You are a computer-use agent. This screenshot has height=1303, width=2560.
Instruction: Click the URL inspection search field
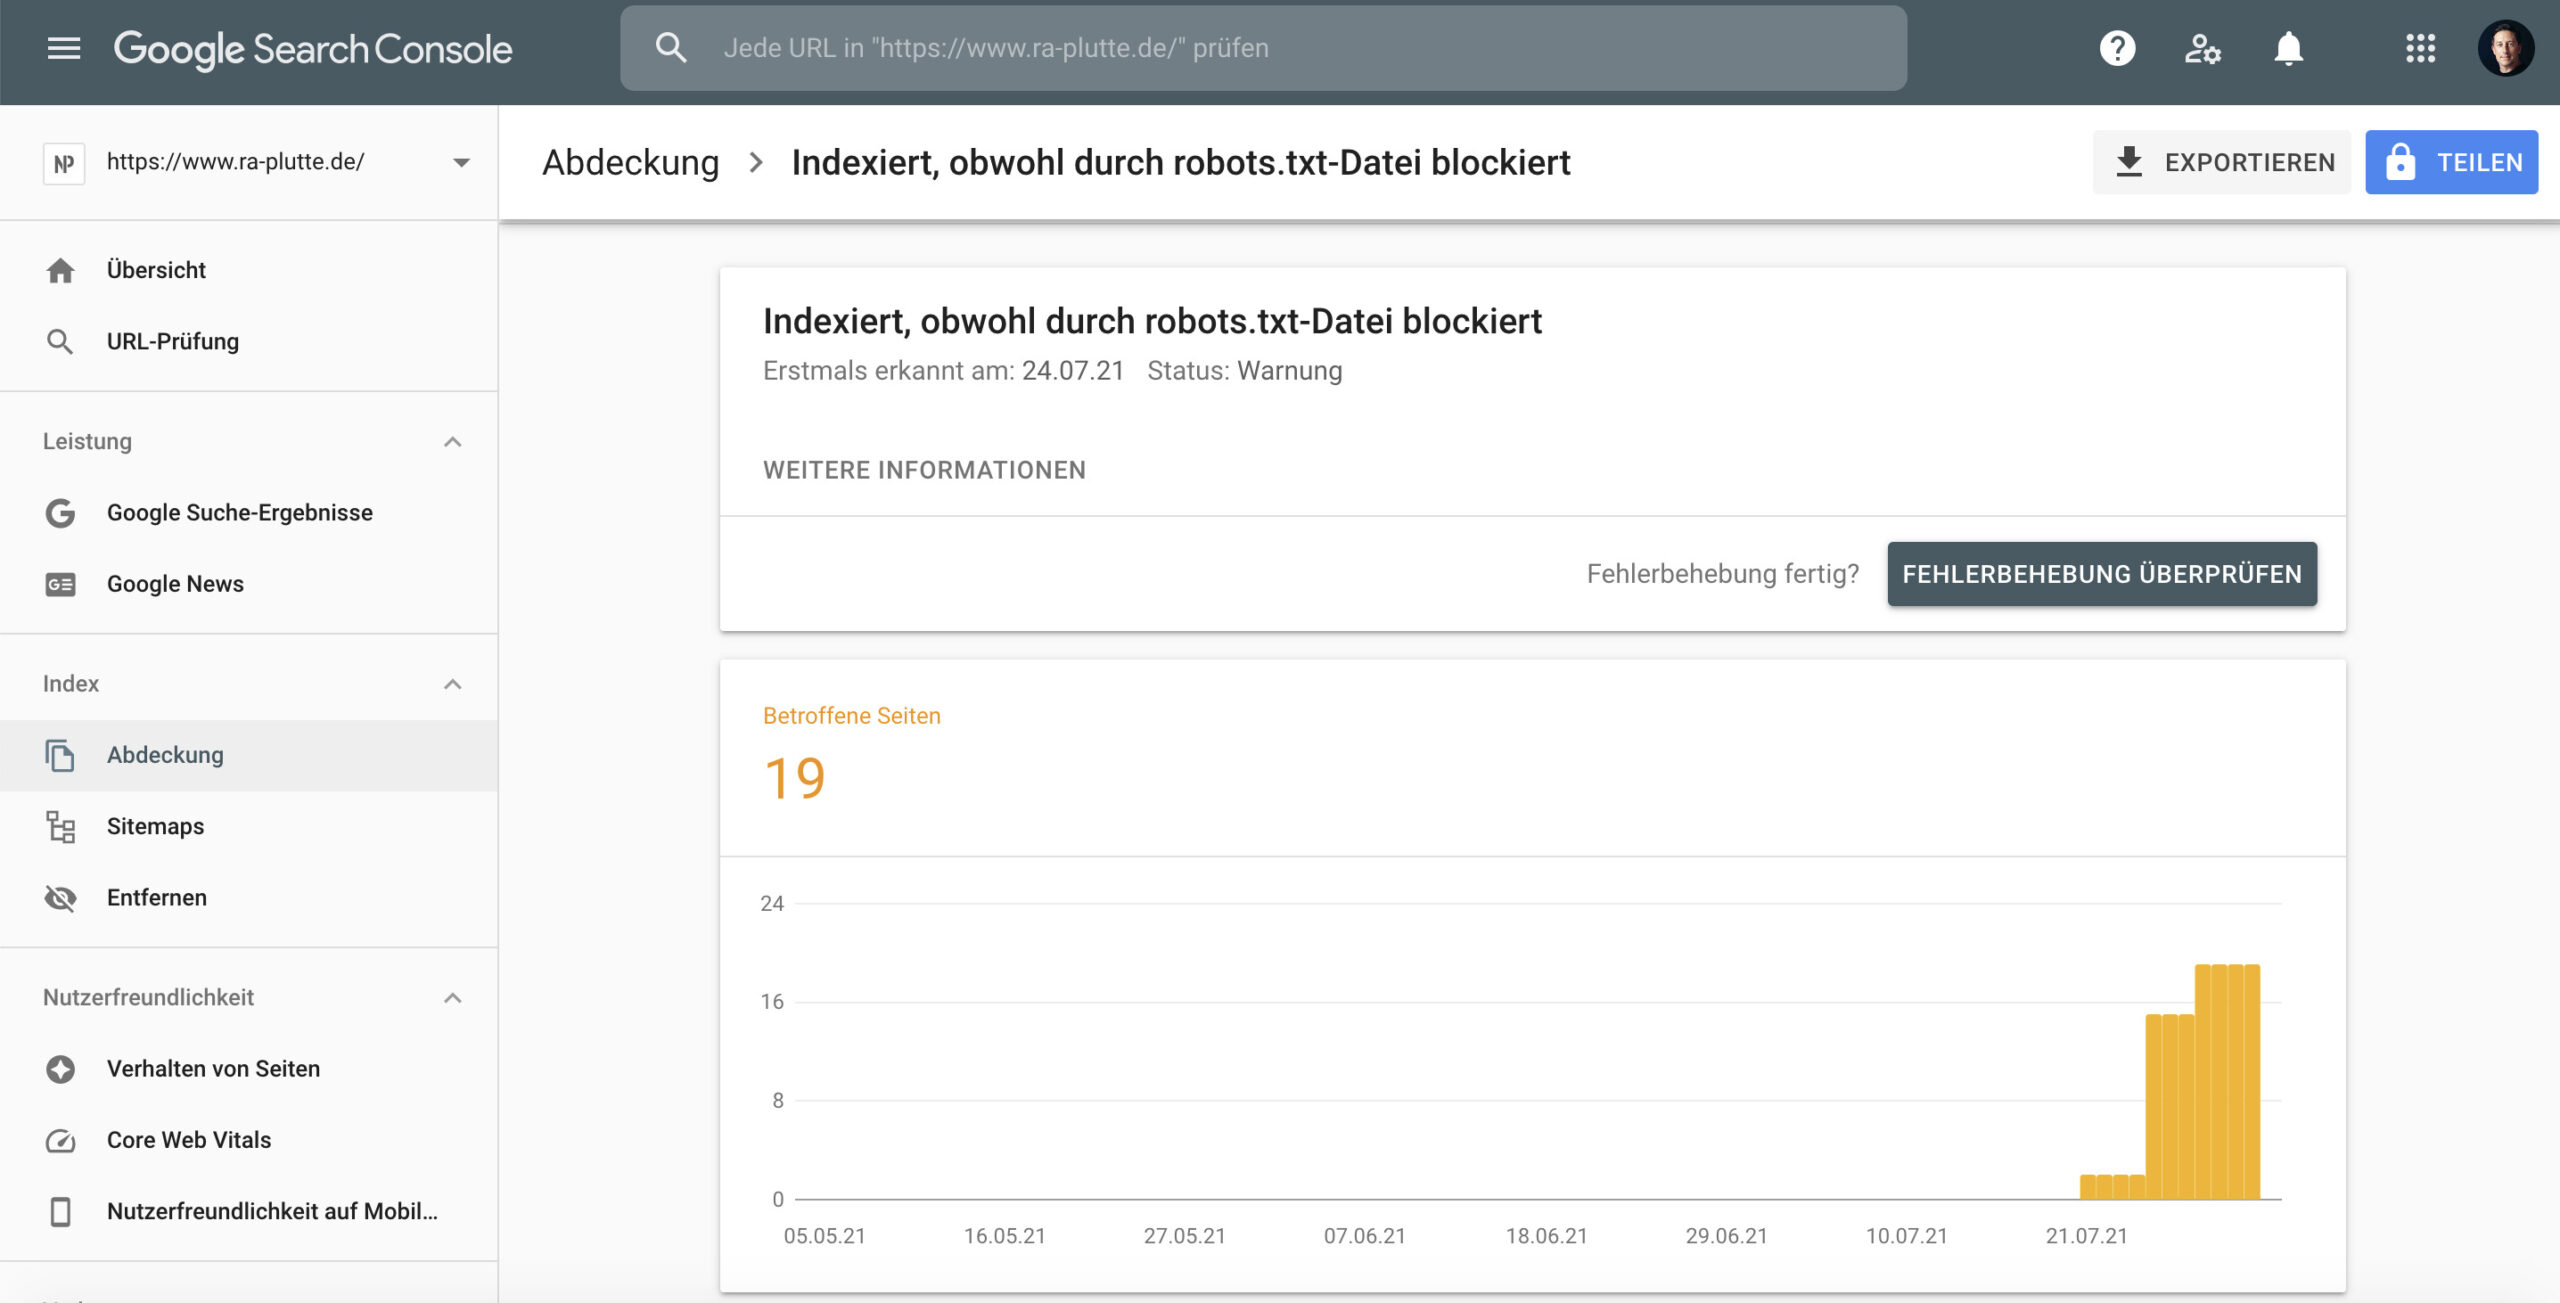(x=1262, y=48)
